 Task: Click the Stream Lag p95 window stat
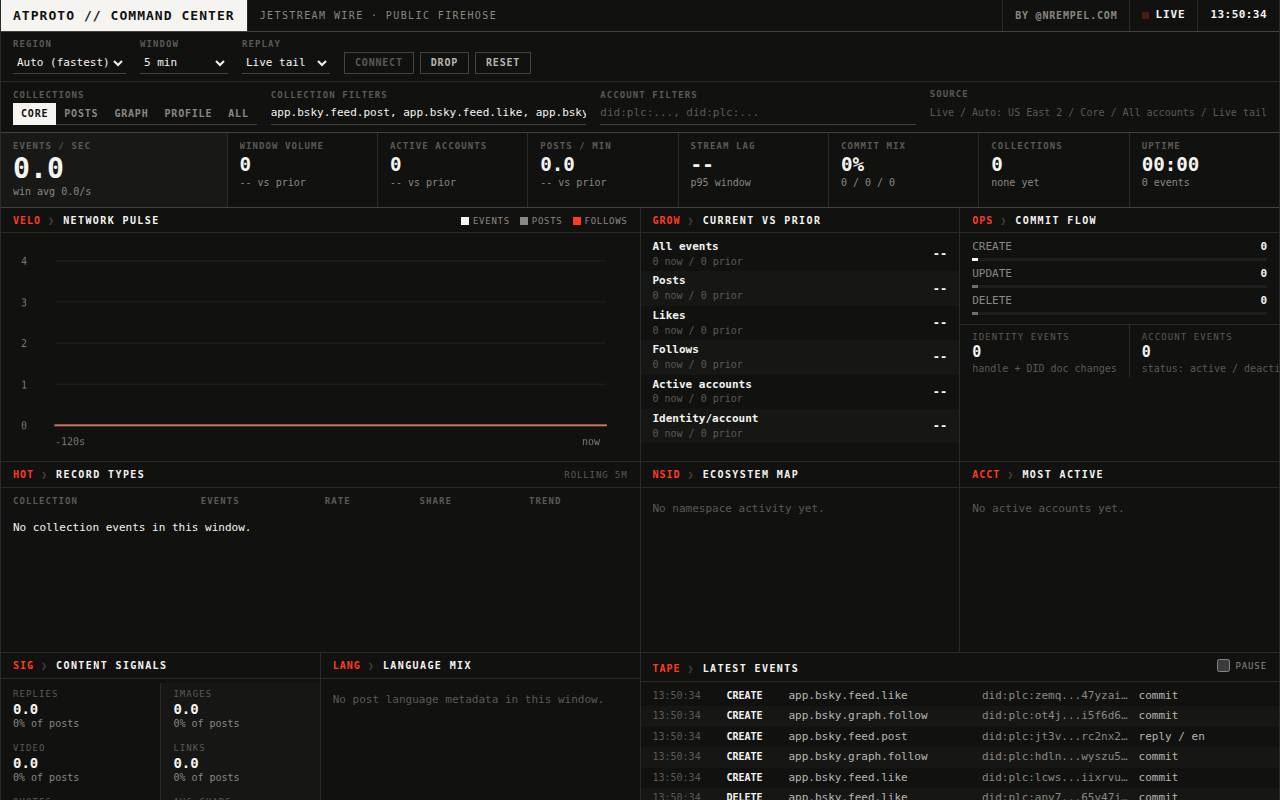point(753,169)
